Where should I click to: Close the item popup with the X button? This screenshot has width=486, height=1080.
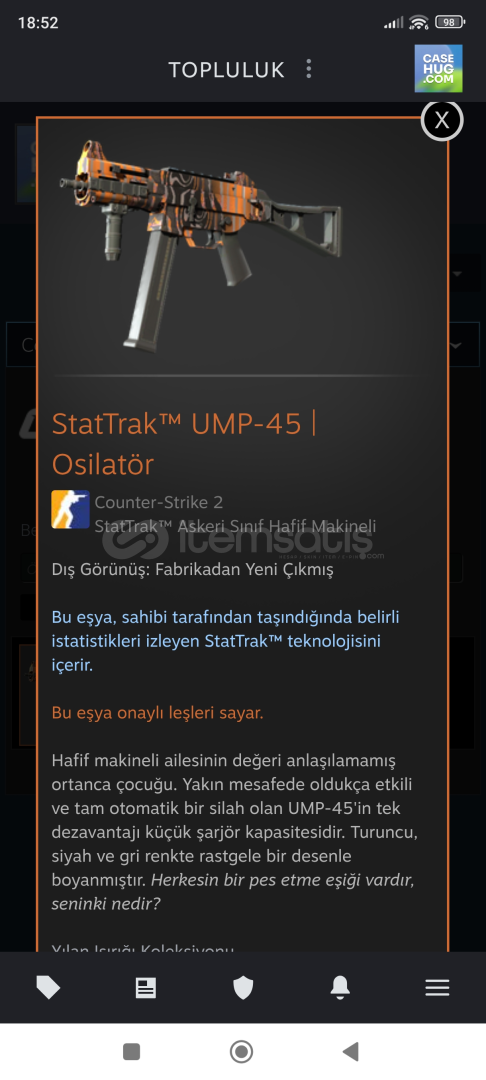click(x=441, y=121)
